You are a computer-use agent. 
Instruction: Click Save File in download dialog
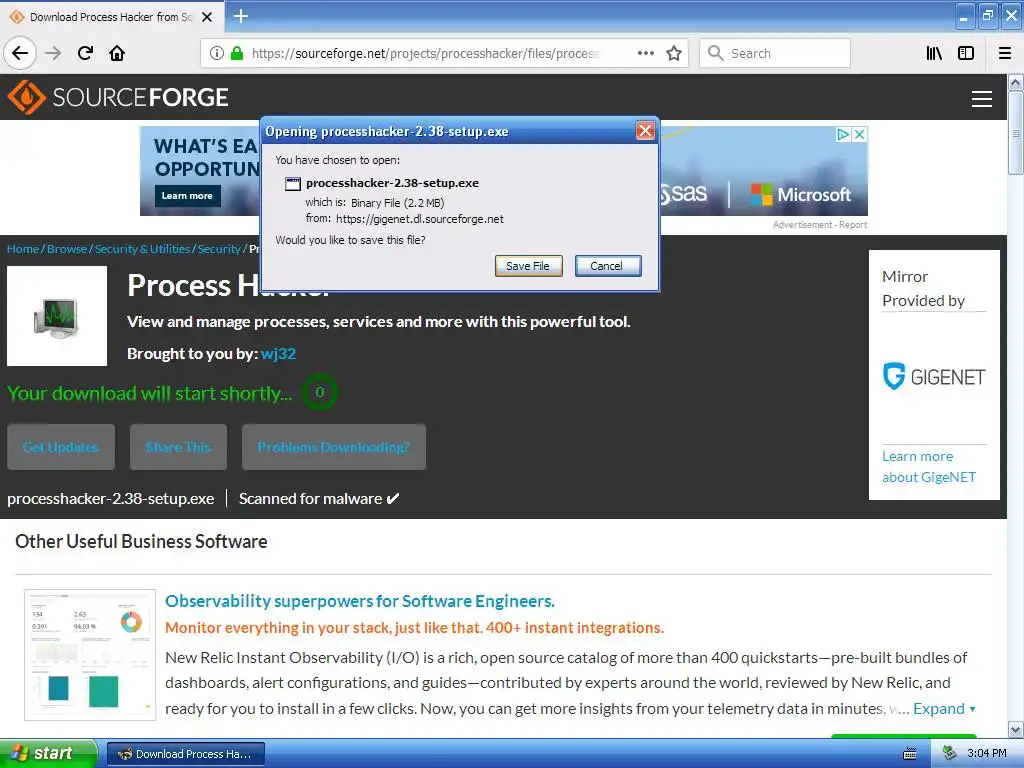click(x=528, y=266)
